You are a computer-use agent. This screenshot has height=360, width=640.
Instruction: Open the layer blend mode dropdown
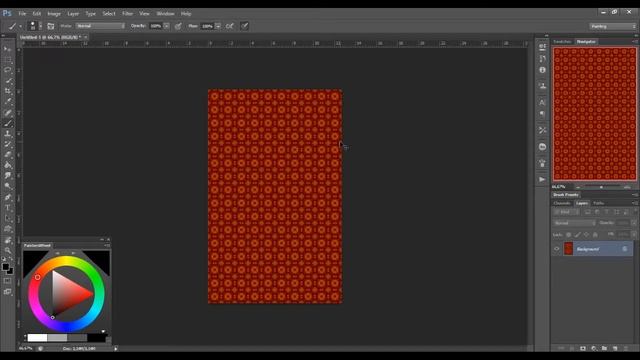point(574,223)
